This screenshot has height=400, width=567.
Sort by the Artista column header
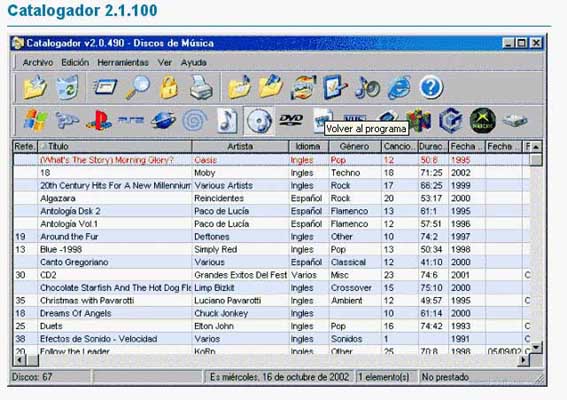(240, 146)
